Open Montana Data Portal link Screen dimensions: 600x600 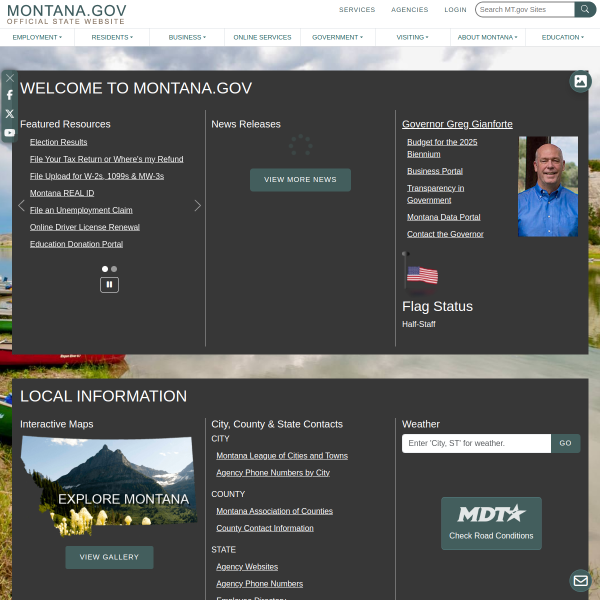444,217
